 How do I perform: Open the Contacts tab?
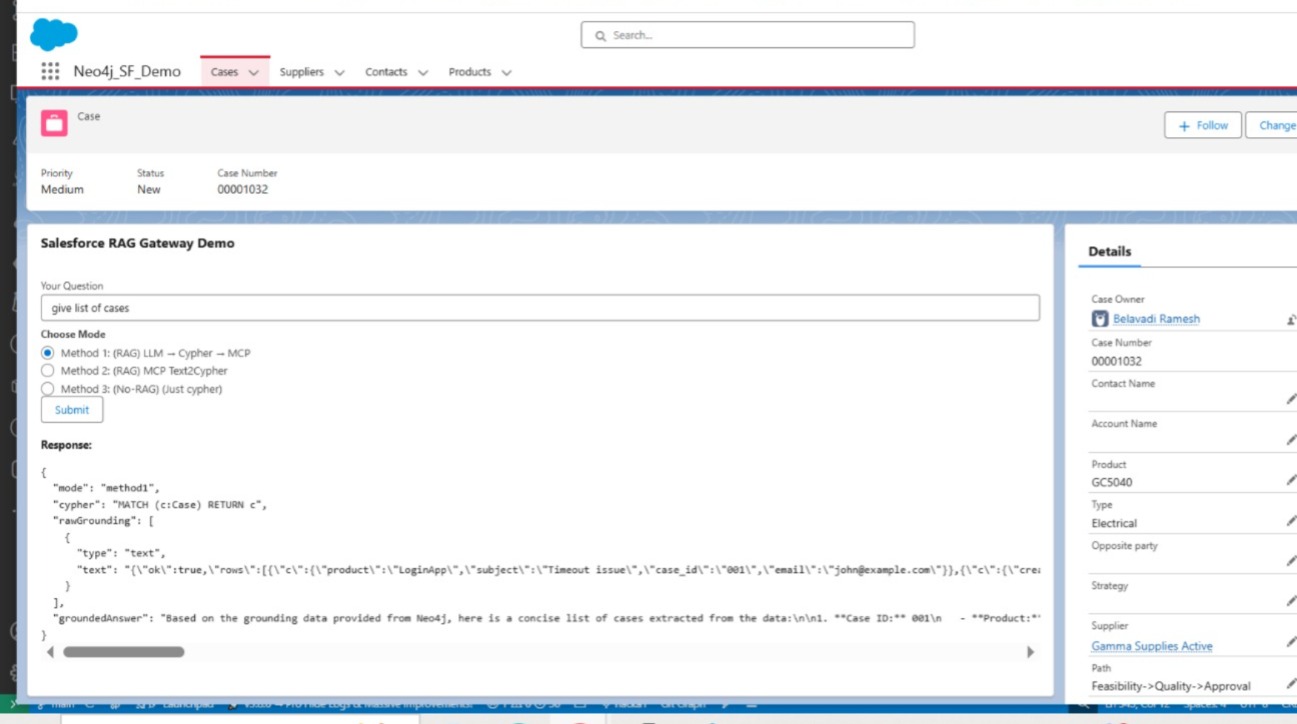coord(386,72)
